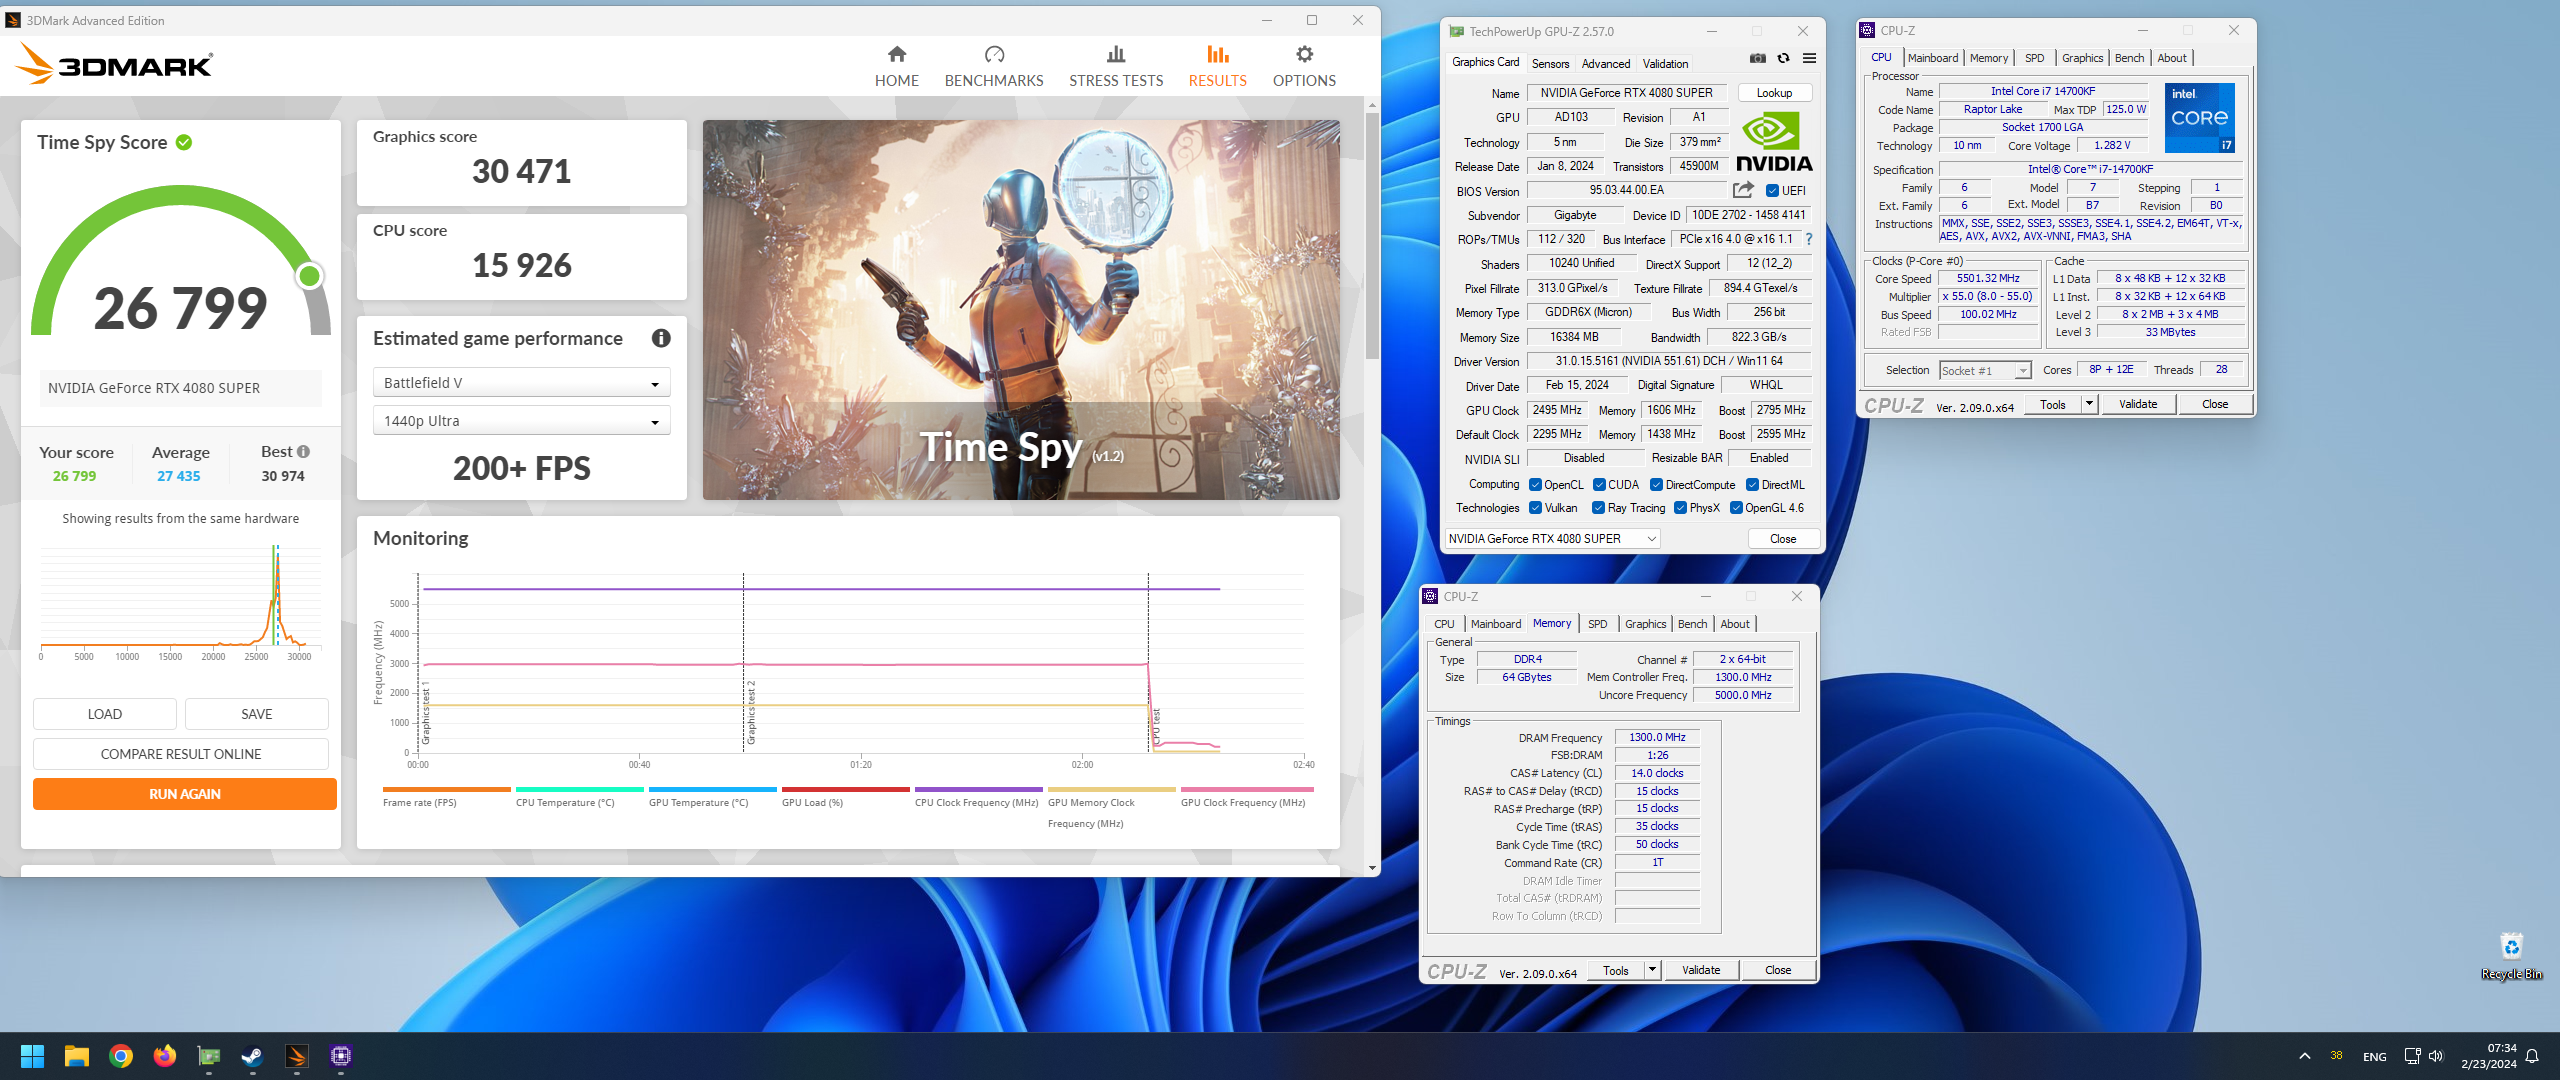2560x1080 pixels.
Task: Open GPU selection dropdown in GPU-Z
Action: click(x=1552, y=539)
